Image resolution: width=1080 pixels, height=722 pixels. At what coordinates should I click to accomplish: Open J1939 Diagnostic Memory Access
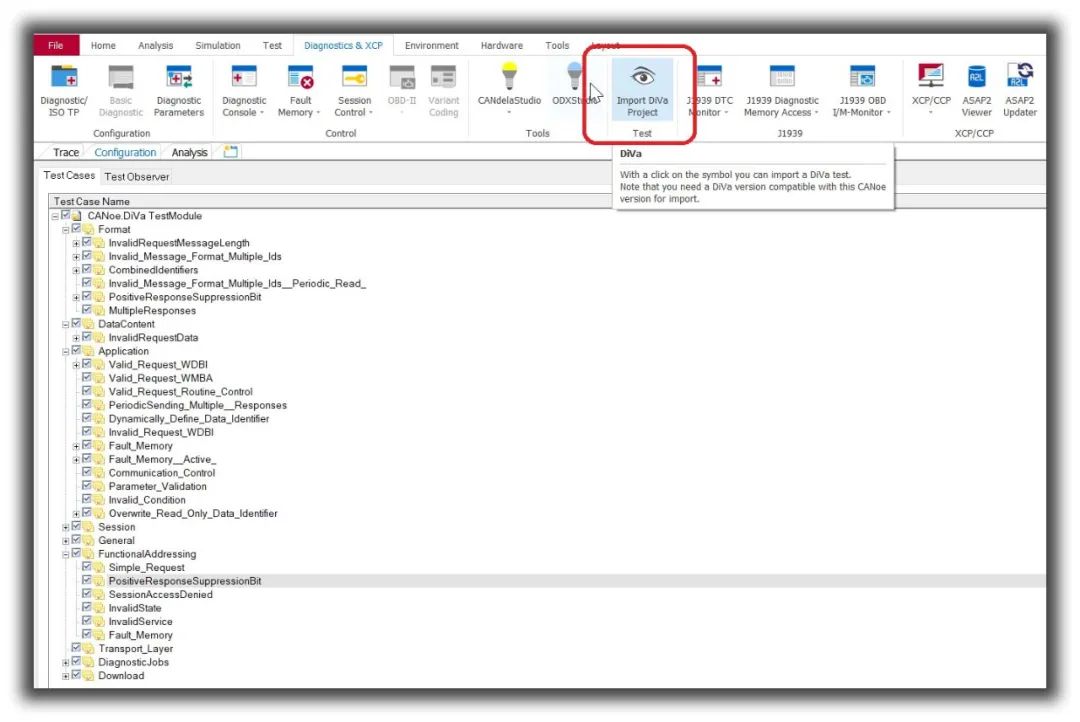(x=782, y=90)
